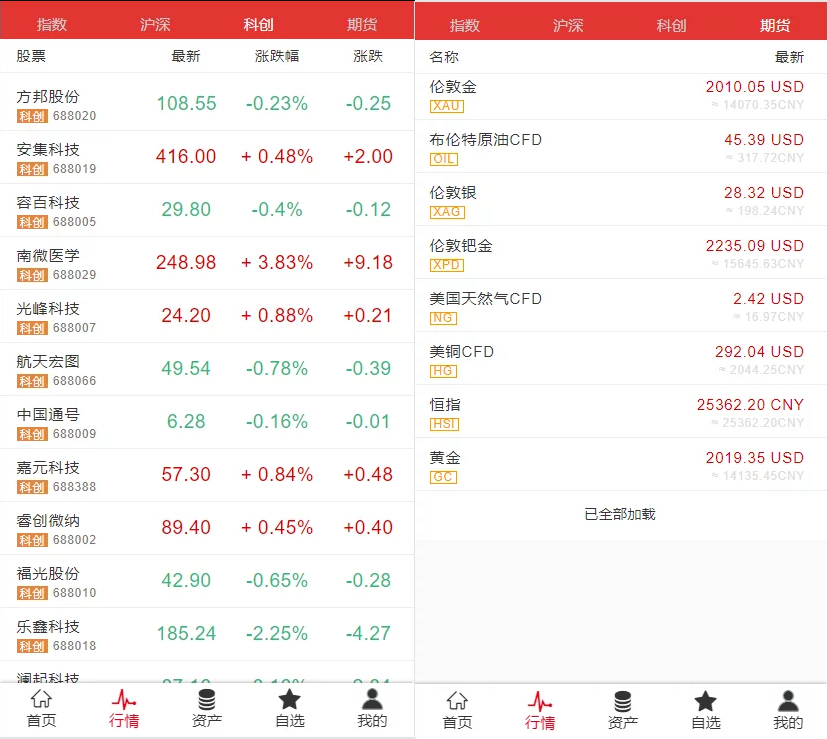Tap the 首页 home icon on the futures screen

point(457,701)
